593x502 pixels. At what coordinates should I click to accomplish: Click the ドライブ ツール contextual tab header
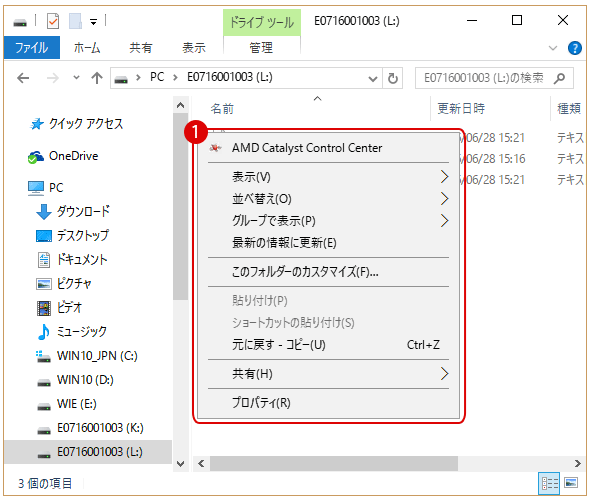[262, 22]
